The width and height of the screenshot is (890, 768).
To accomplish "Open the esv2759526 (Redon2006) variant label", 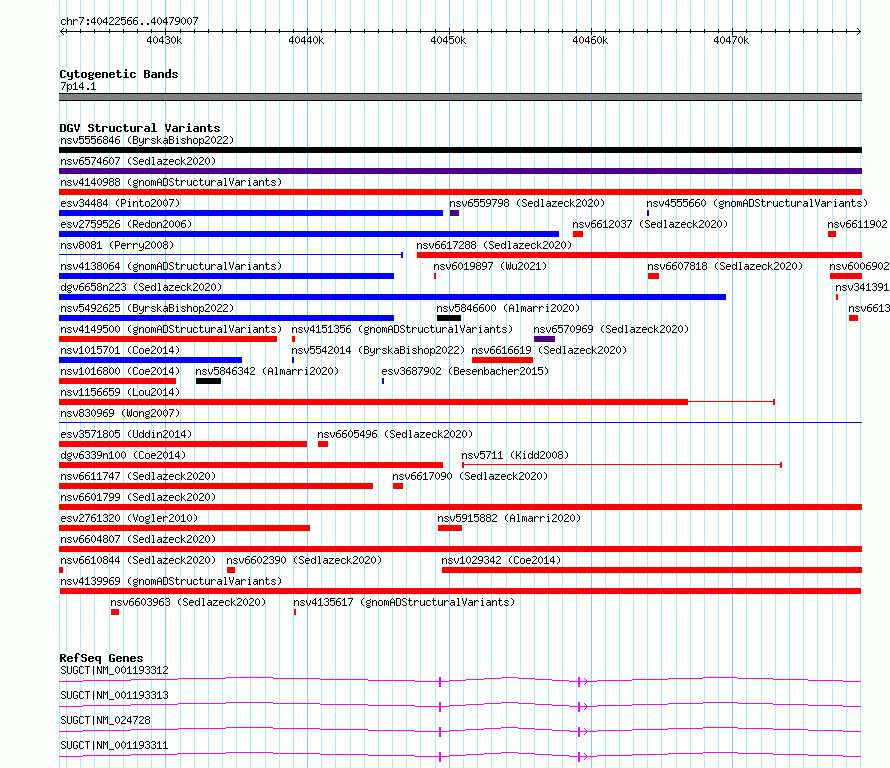I will (126, 224).
